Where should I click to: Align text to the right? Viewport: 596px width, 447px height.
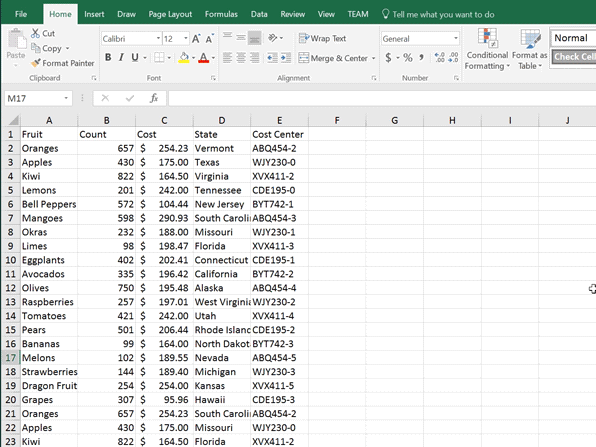(254, 58)
